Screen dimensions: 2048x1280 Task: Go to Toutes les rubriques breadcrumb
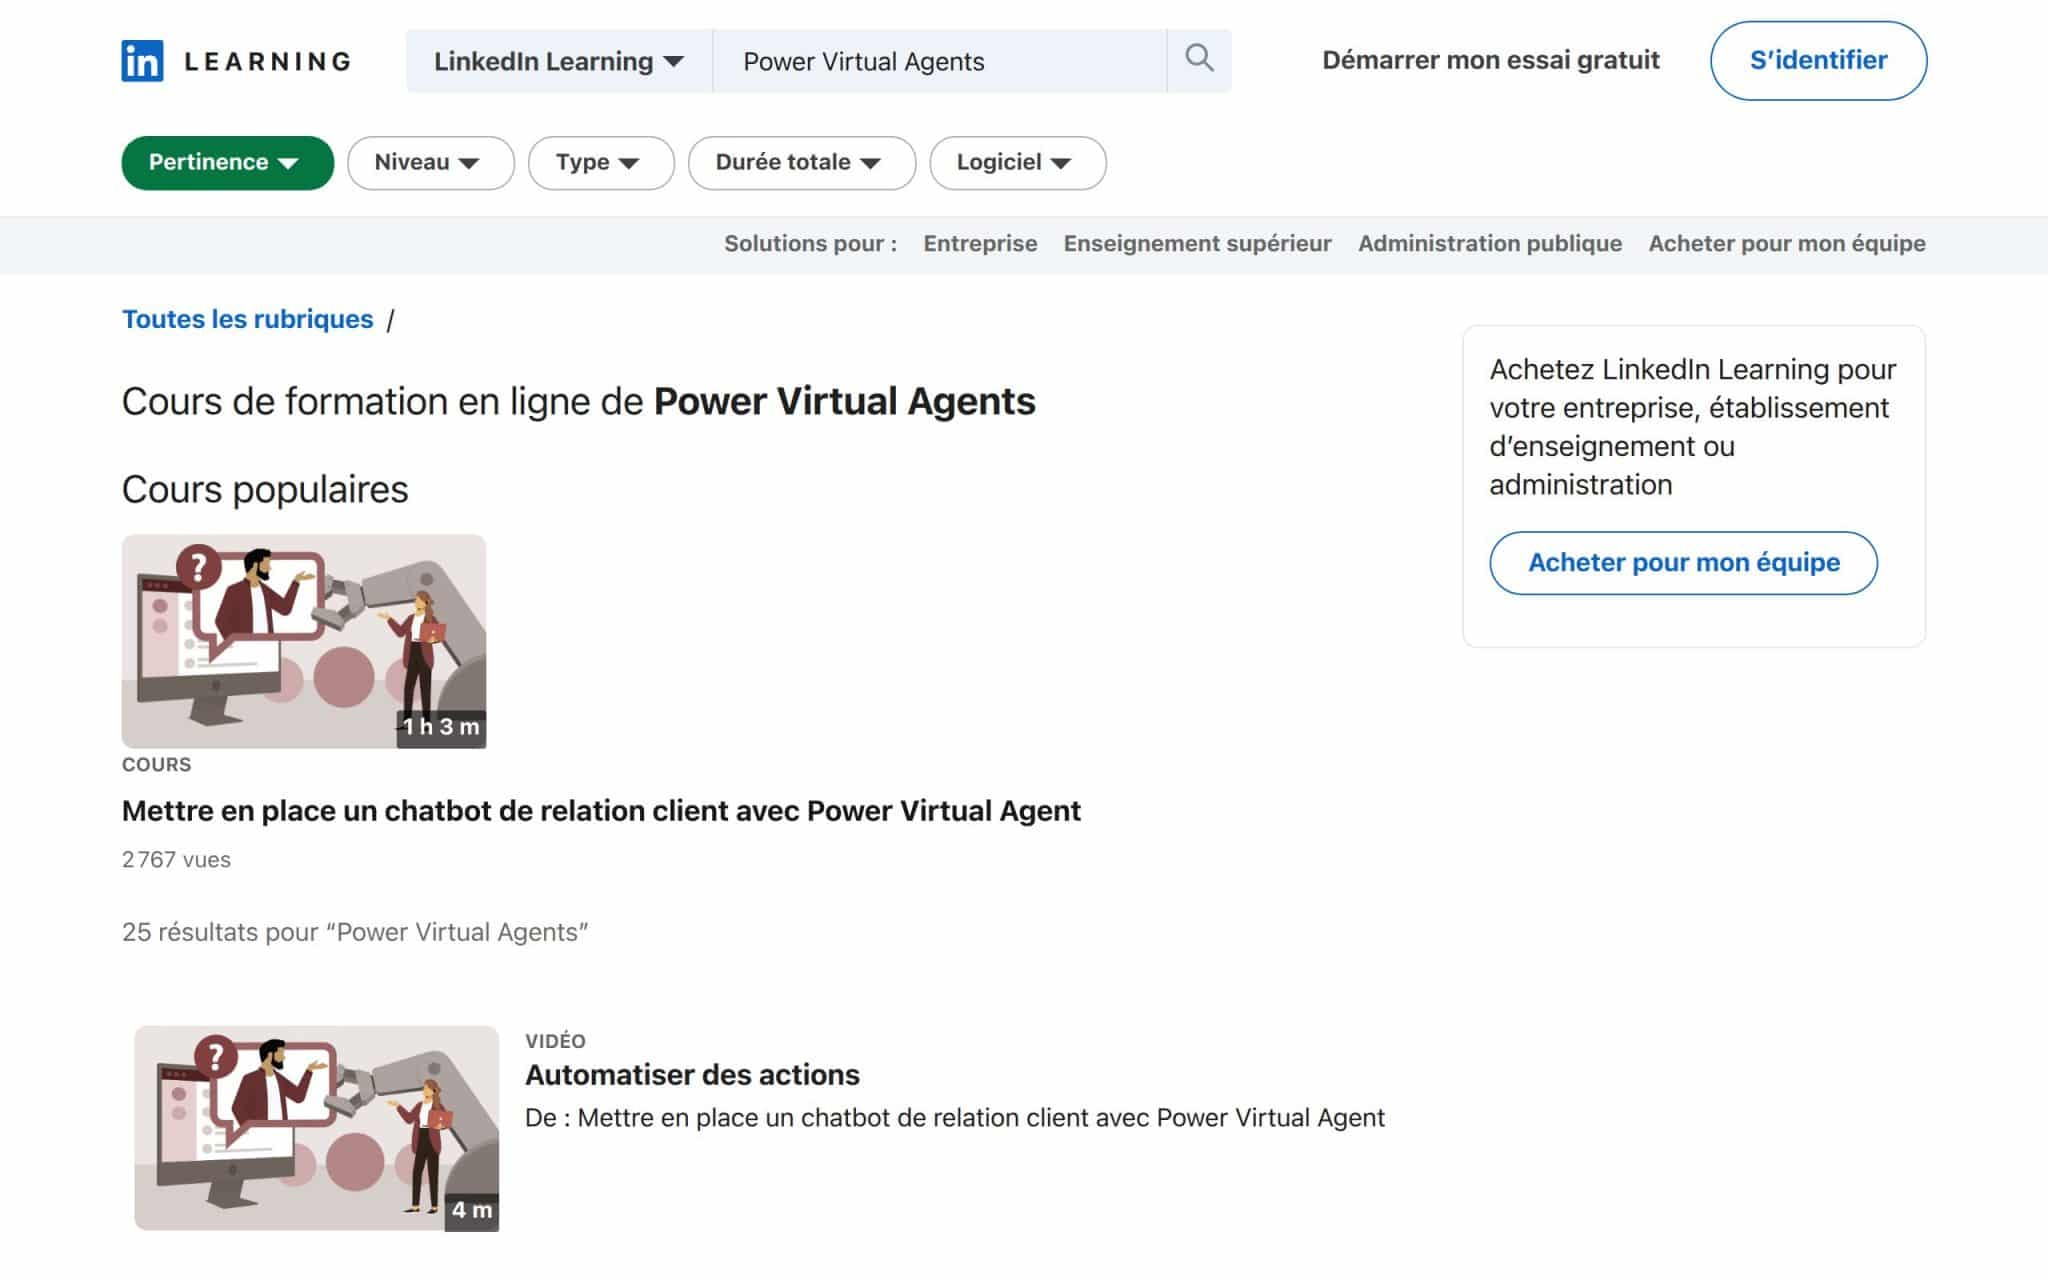click(247, 319)
